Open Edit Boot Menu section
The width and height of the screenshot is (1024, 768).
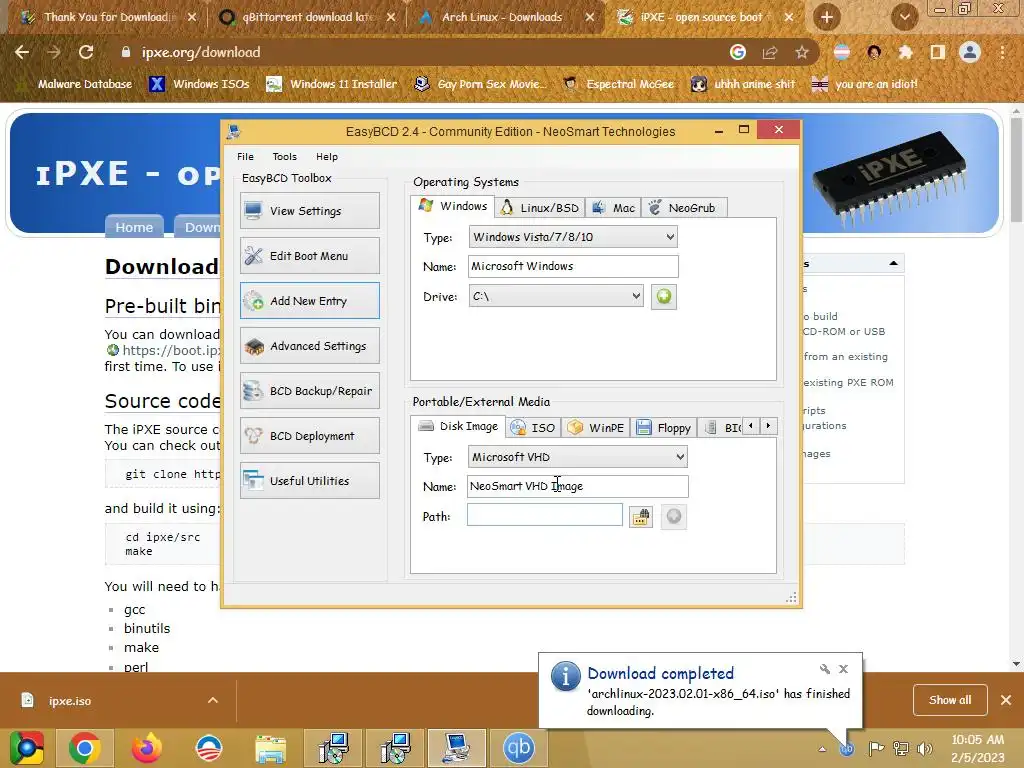[310, 255]
